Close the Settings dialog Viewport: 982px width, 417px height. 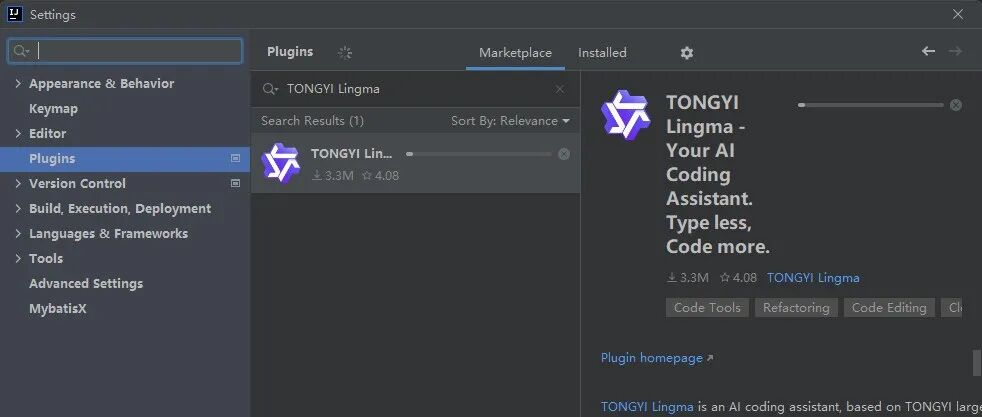958,14
